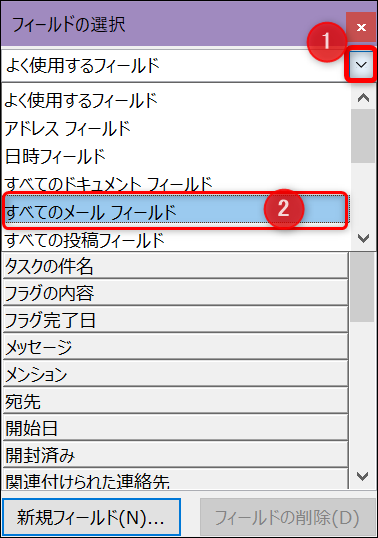Select 日時フィールド option
378x538 pixels.
click(x=176, y=156)
